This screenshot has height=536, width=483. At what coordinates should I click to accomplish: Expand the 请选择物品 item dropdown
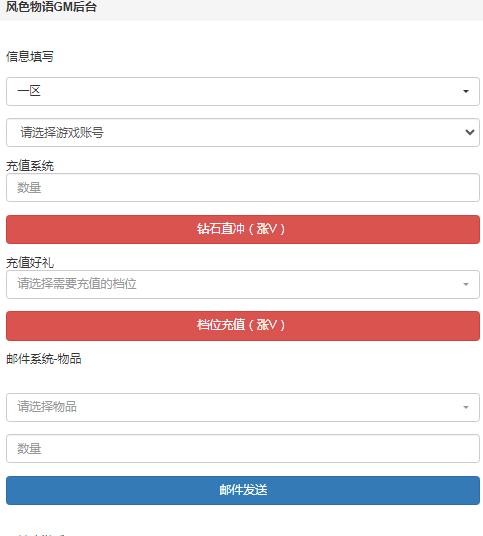(x=243, y=407)
